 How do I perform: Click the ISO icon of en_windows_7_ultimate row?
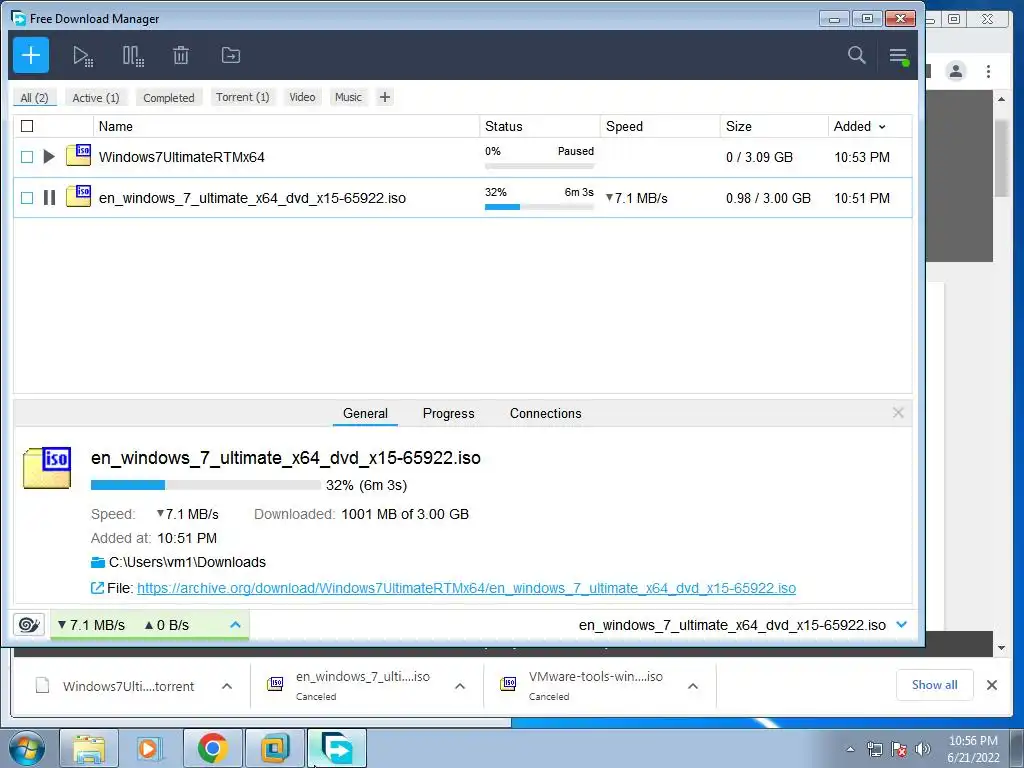pyautogui.click(x=78, y=196)
